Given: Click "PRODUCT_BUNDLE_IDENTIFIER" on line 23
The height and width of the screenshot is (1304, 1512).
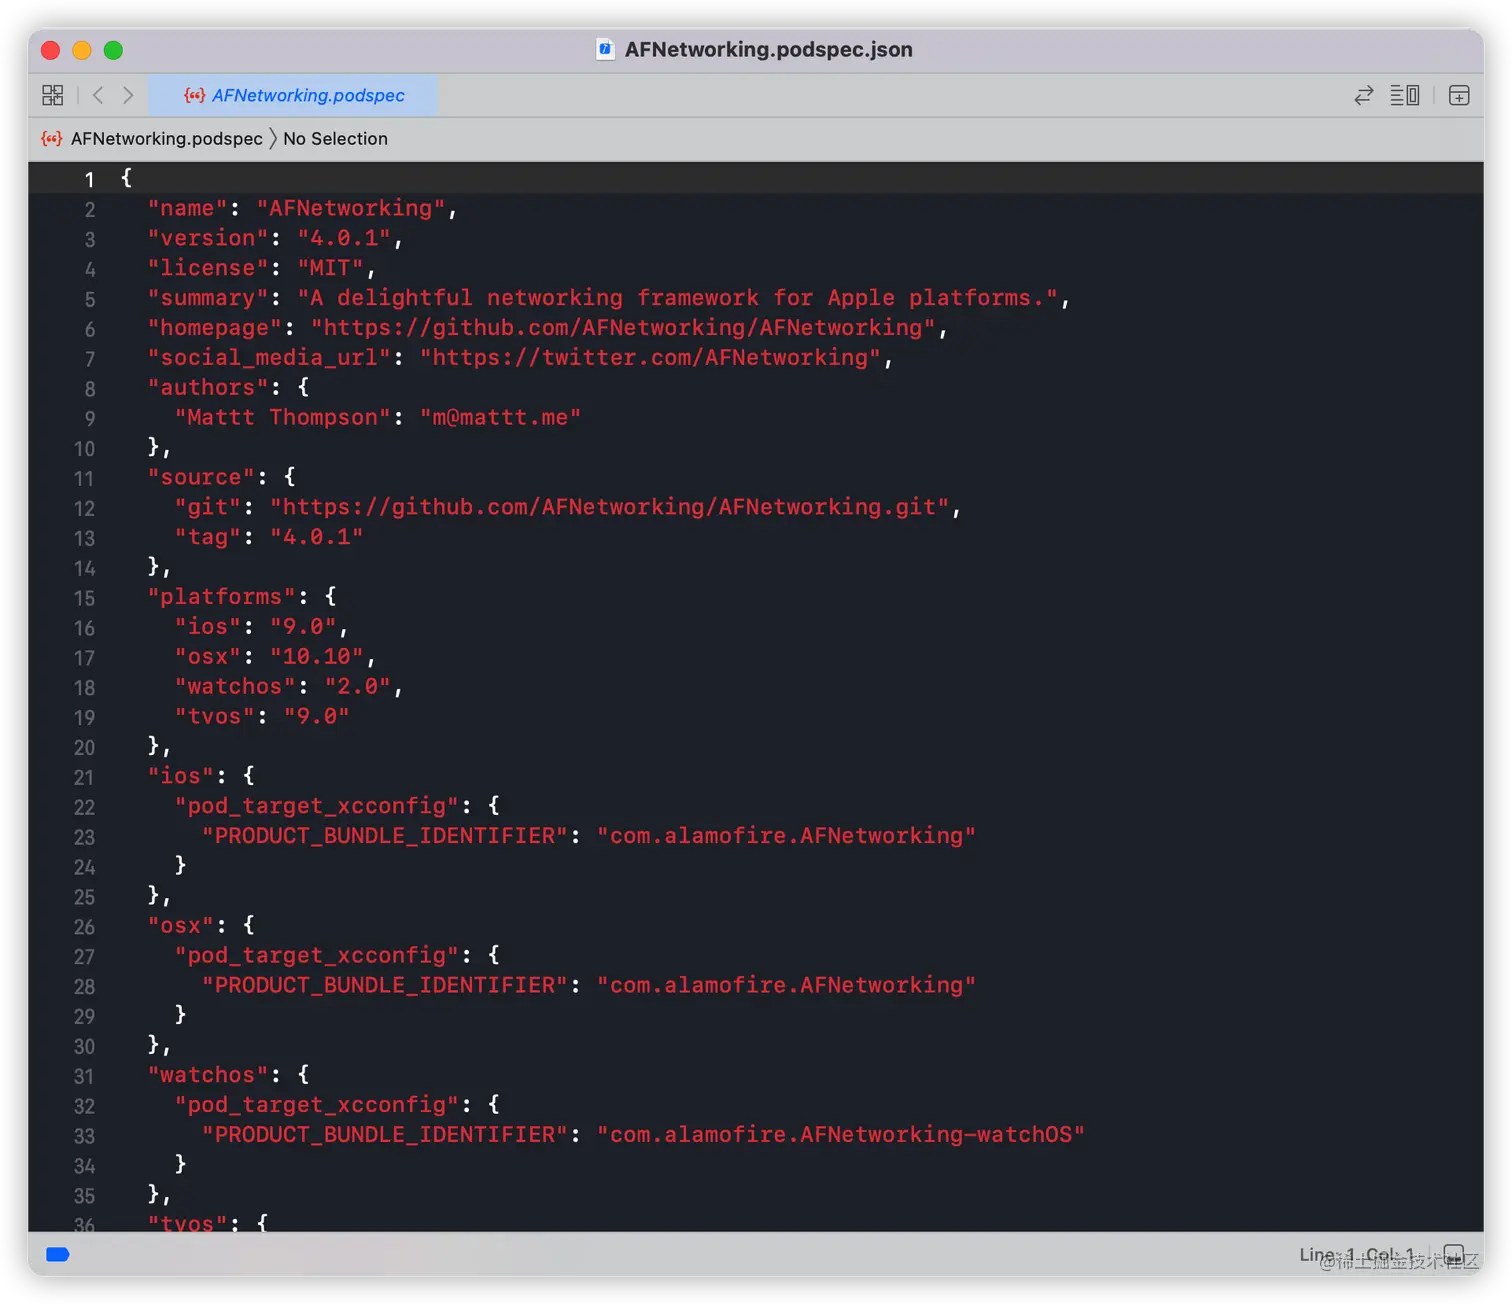Looking at the screenshot, I should (x=385, y=835).
